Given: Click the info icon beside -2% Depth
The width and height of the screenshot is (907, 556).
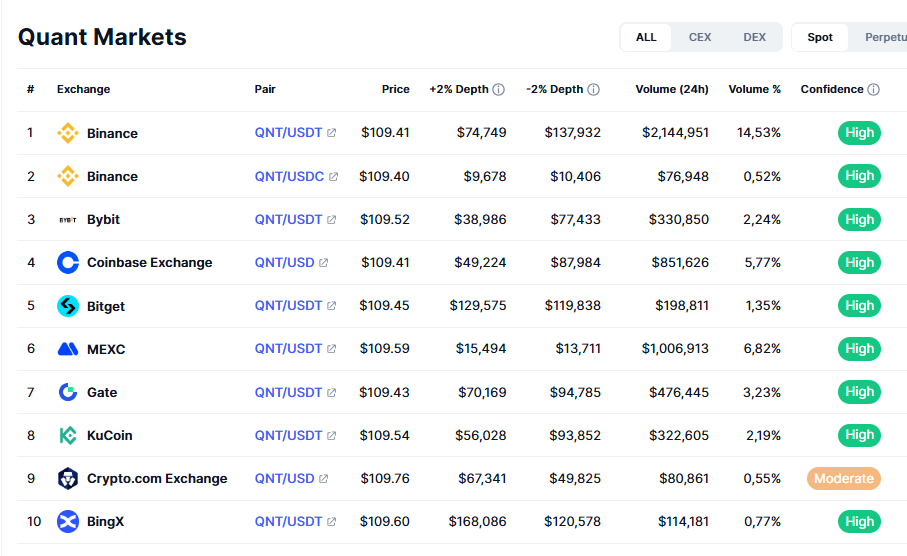Looking at the screenshot, I should pos(593,89).
